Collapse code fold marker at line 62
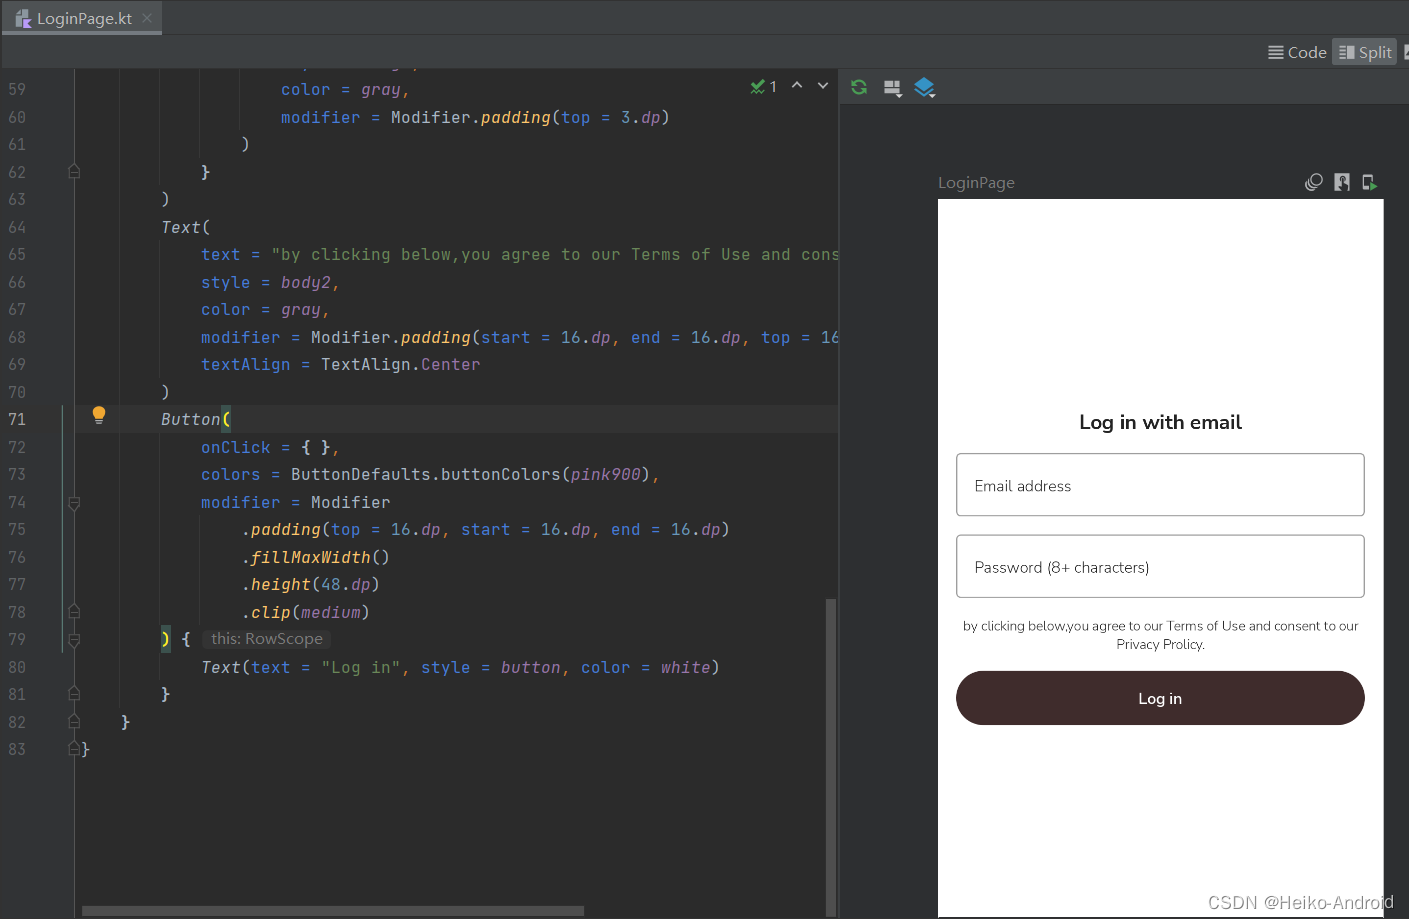The image size is (1409, 919). pos(74,172)
